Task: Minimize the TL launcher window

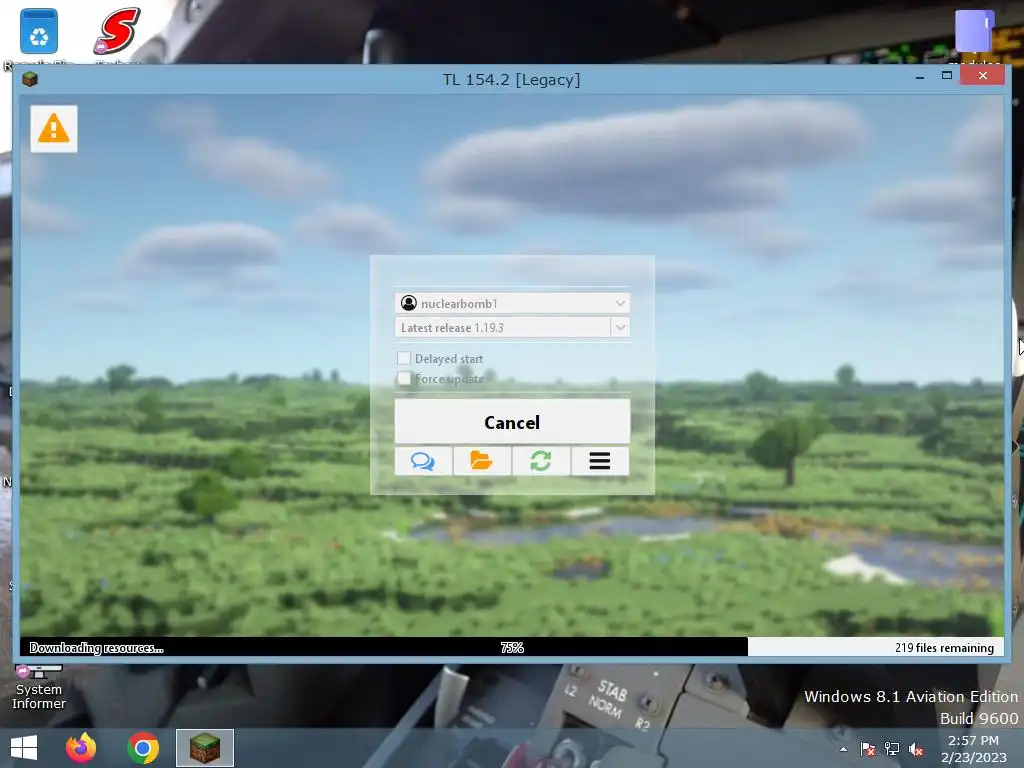Action: coord(920,77)
